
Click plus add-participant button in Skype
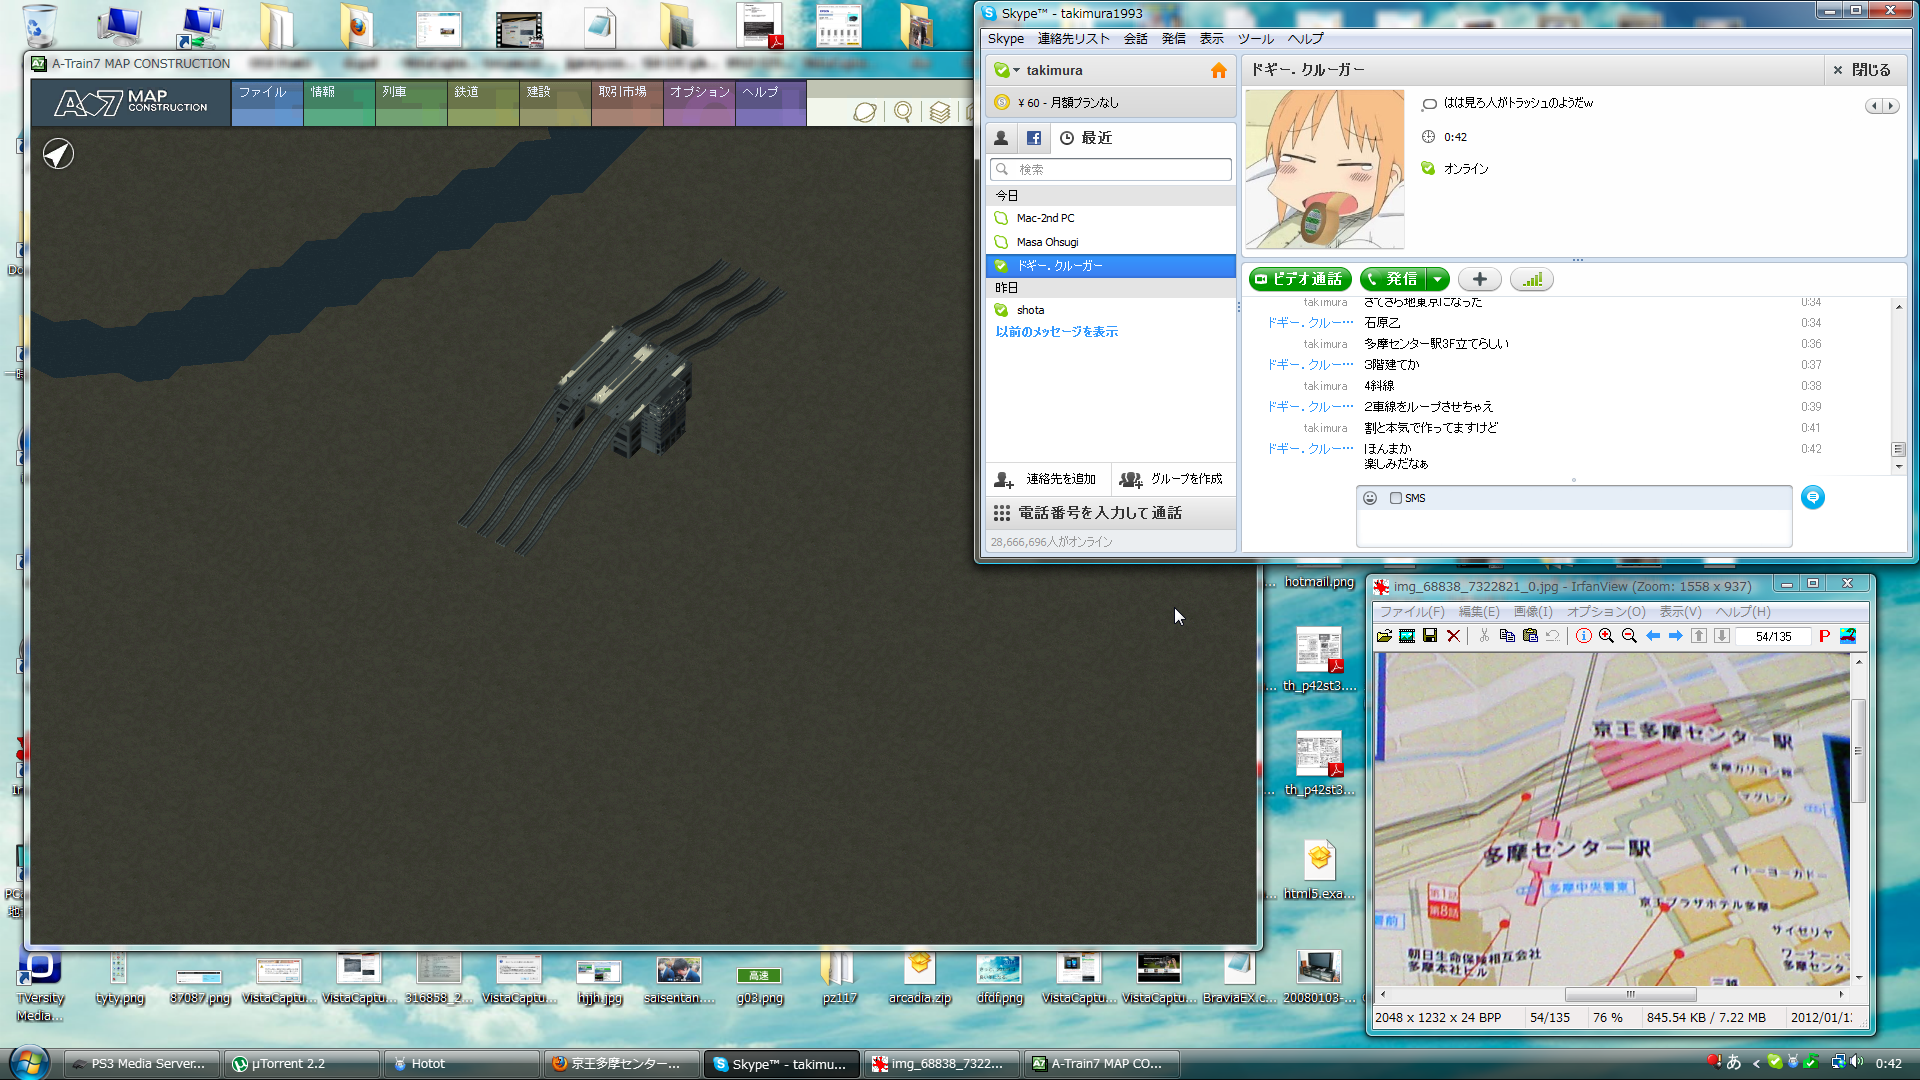[x=1479, y=279]
